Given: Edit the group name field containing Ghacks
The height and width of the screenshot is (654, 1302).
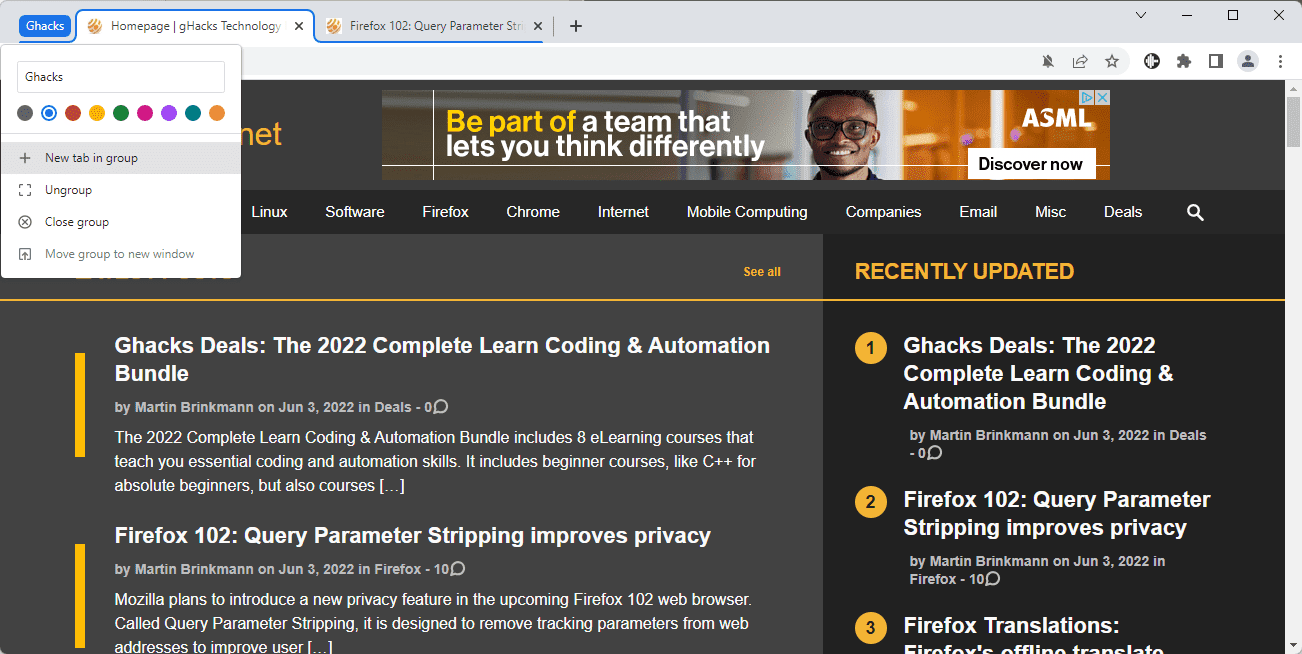Looking at the screenshot, I should click(x=121, y=77).
